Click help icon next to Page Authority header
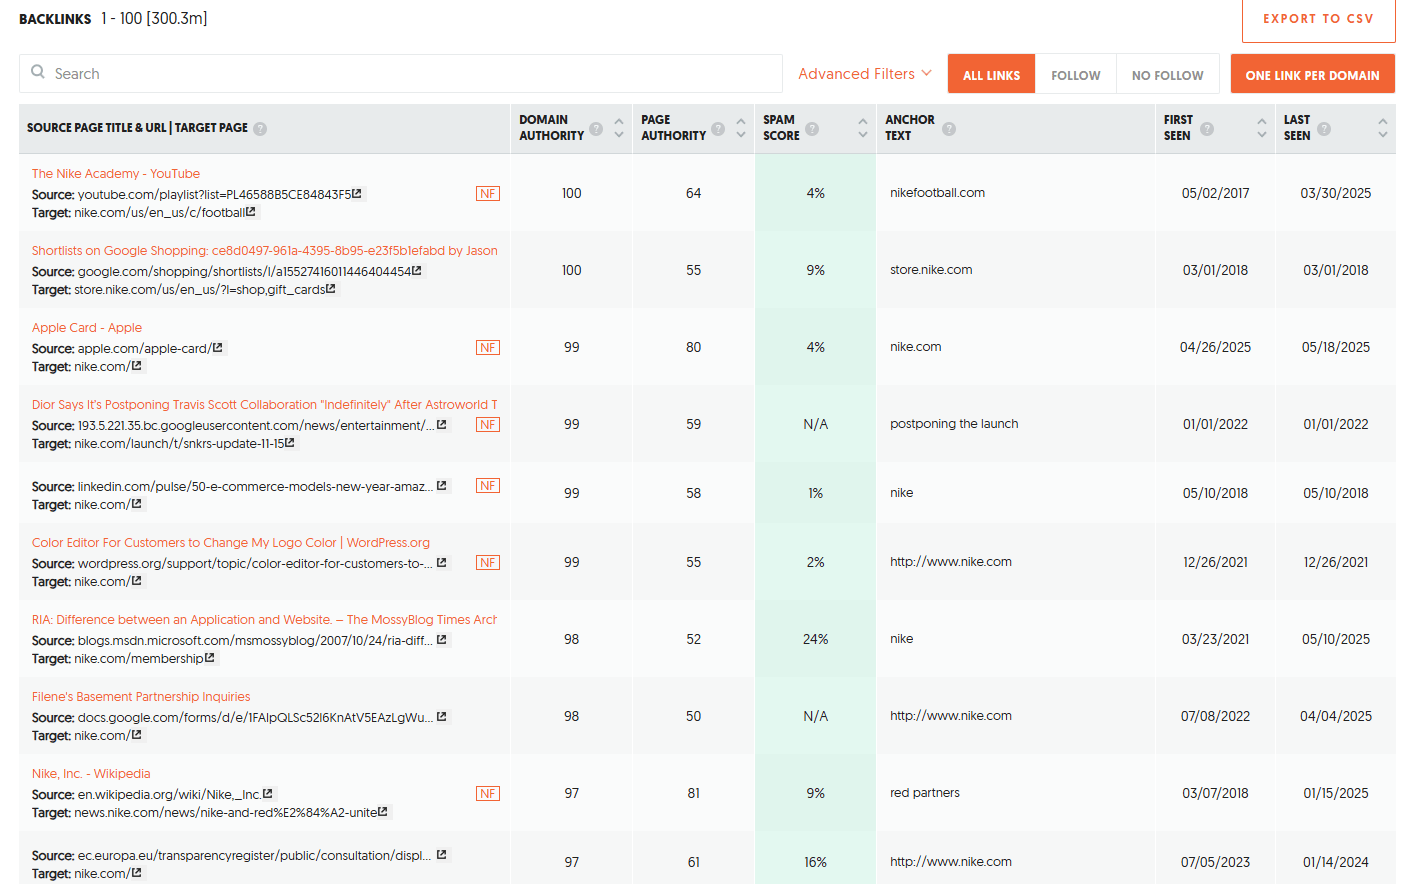 pyautogui.click(x=717, y=129)
